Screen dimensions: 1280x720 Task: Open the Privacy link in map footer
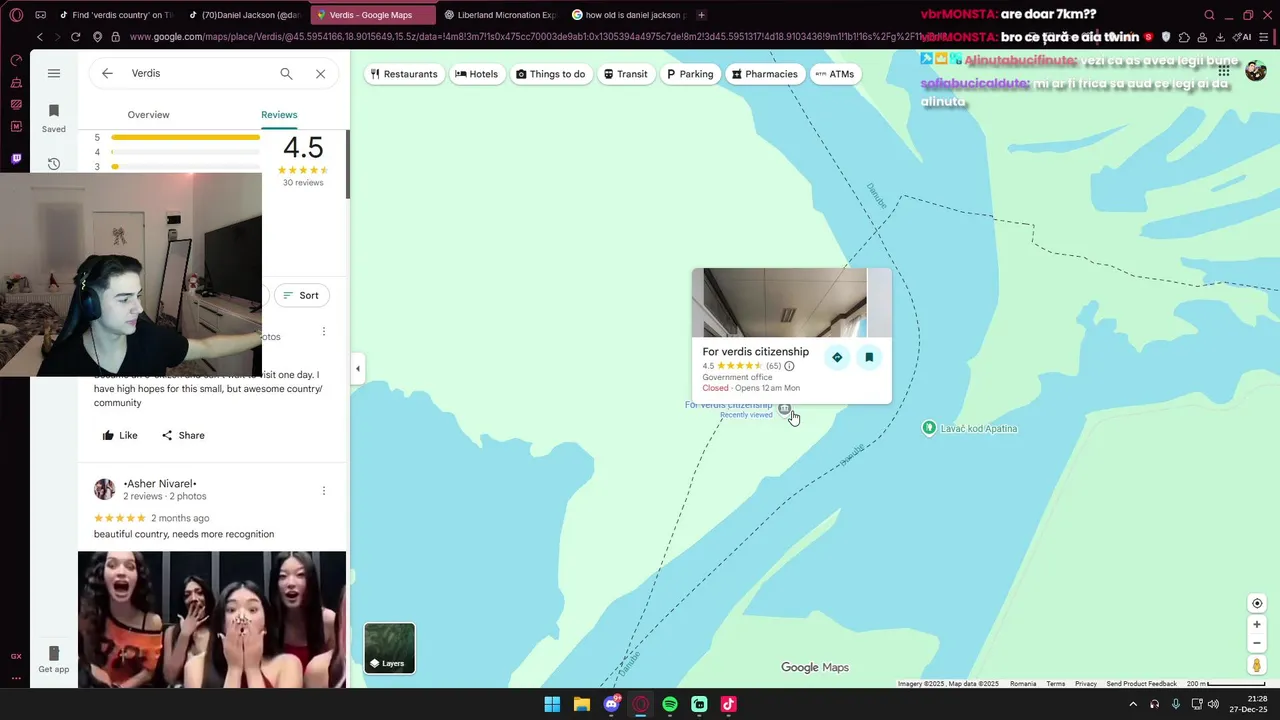1086,684
